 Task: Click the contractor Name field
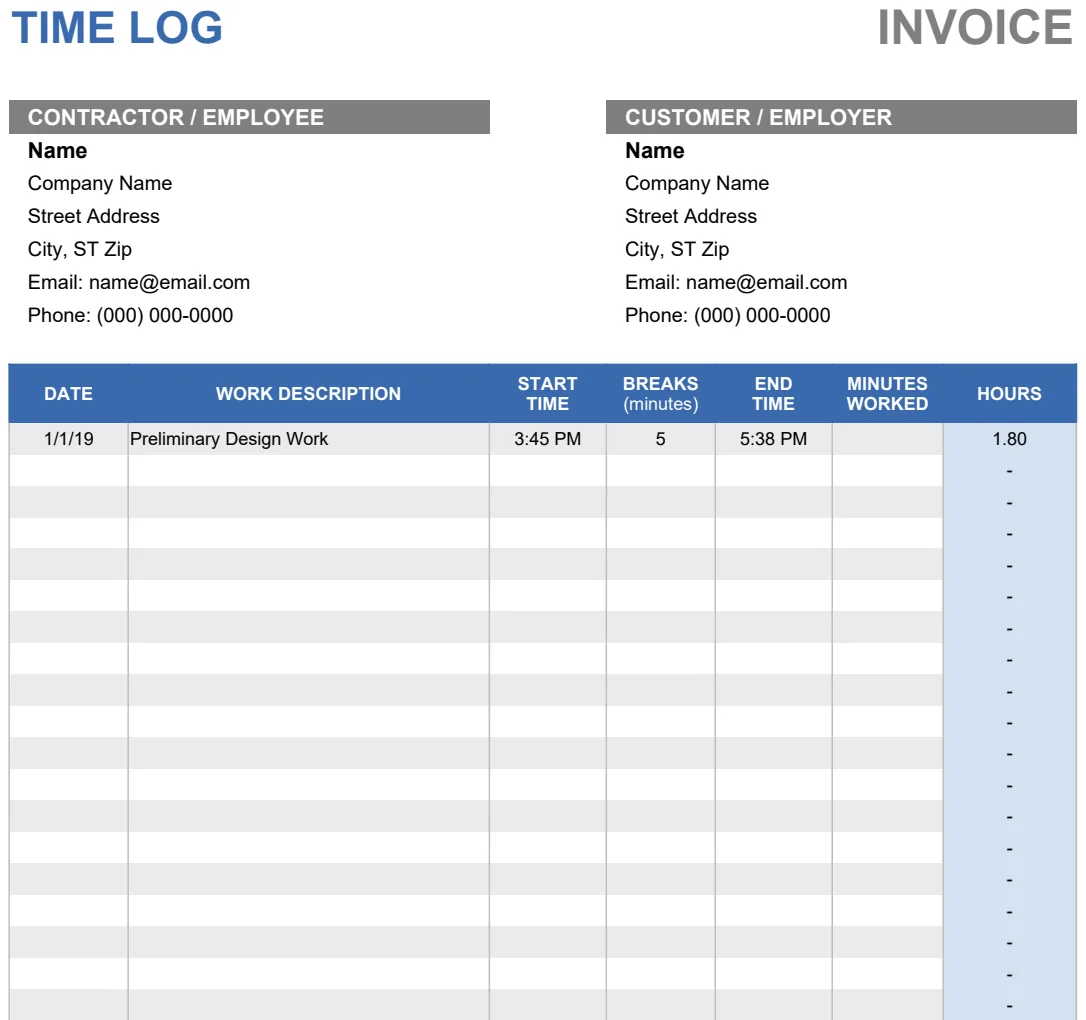click(57, 150)
